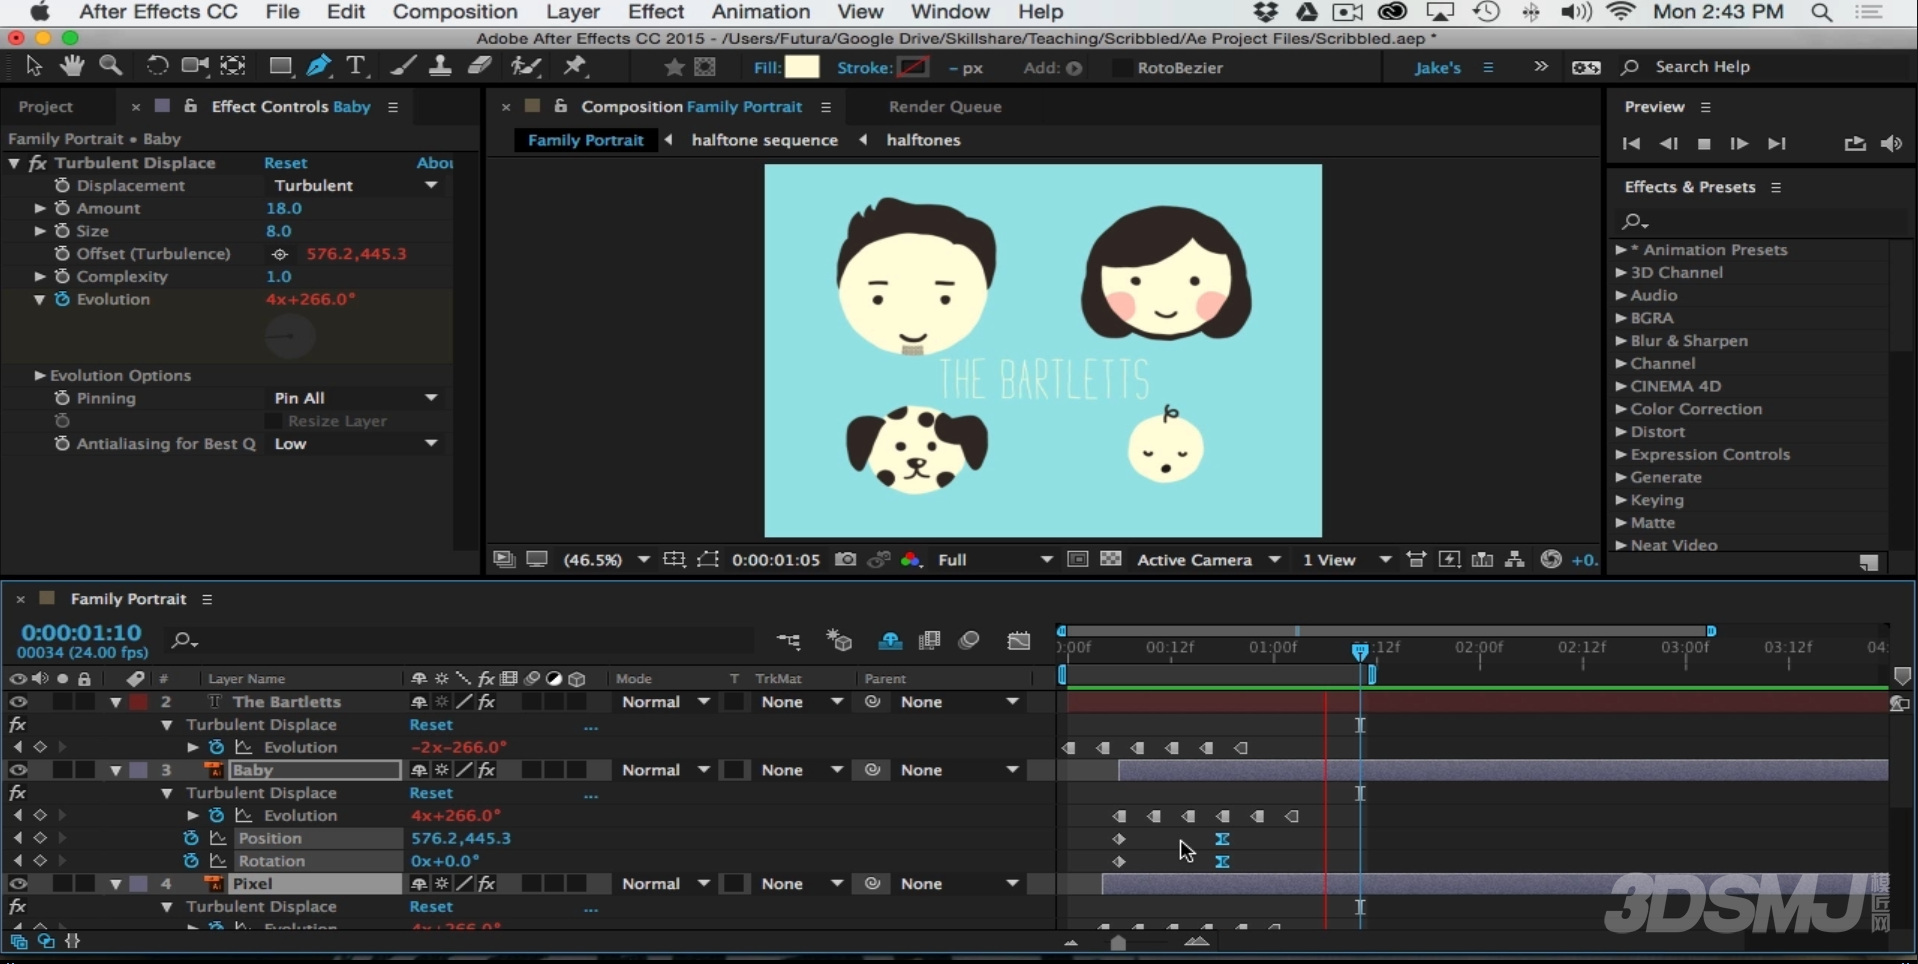Click the current timecode 0:00:01:10
Viewport: 1918px width, 964px height.
coord(81,633)
